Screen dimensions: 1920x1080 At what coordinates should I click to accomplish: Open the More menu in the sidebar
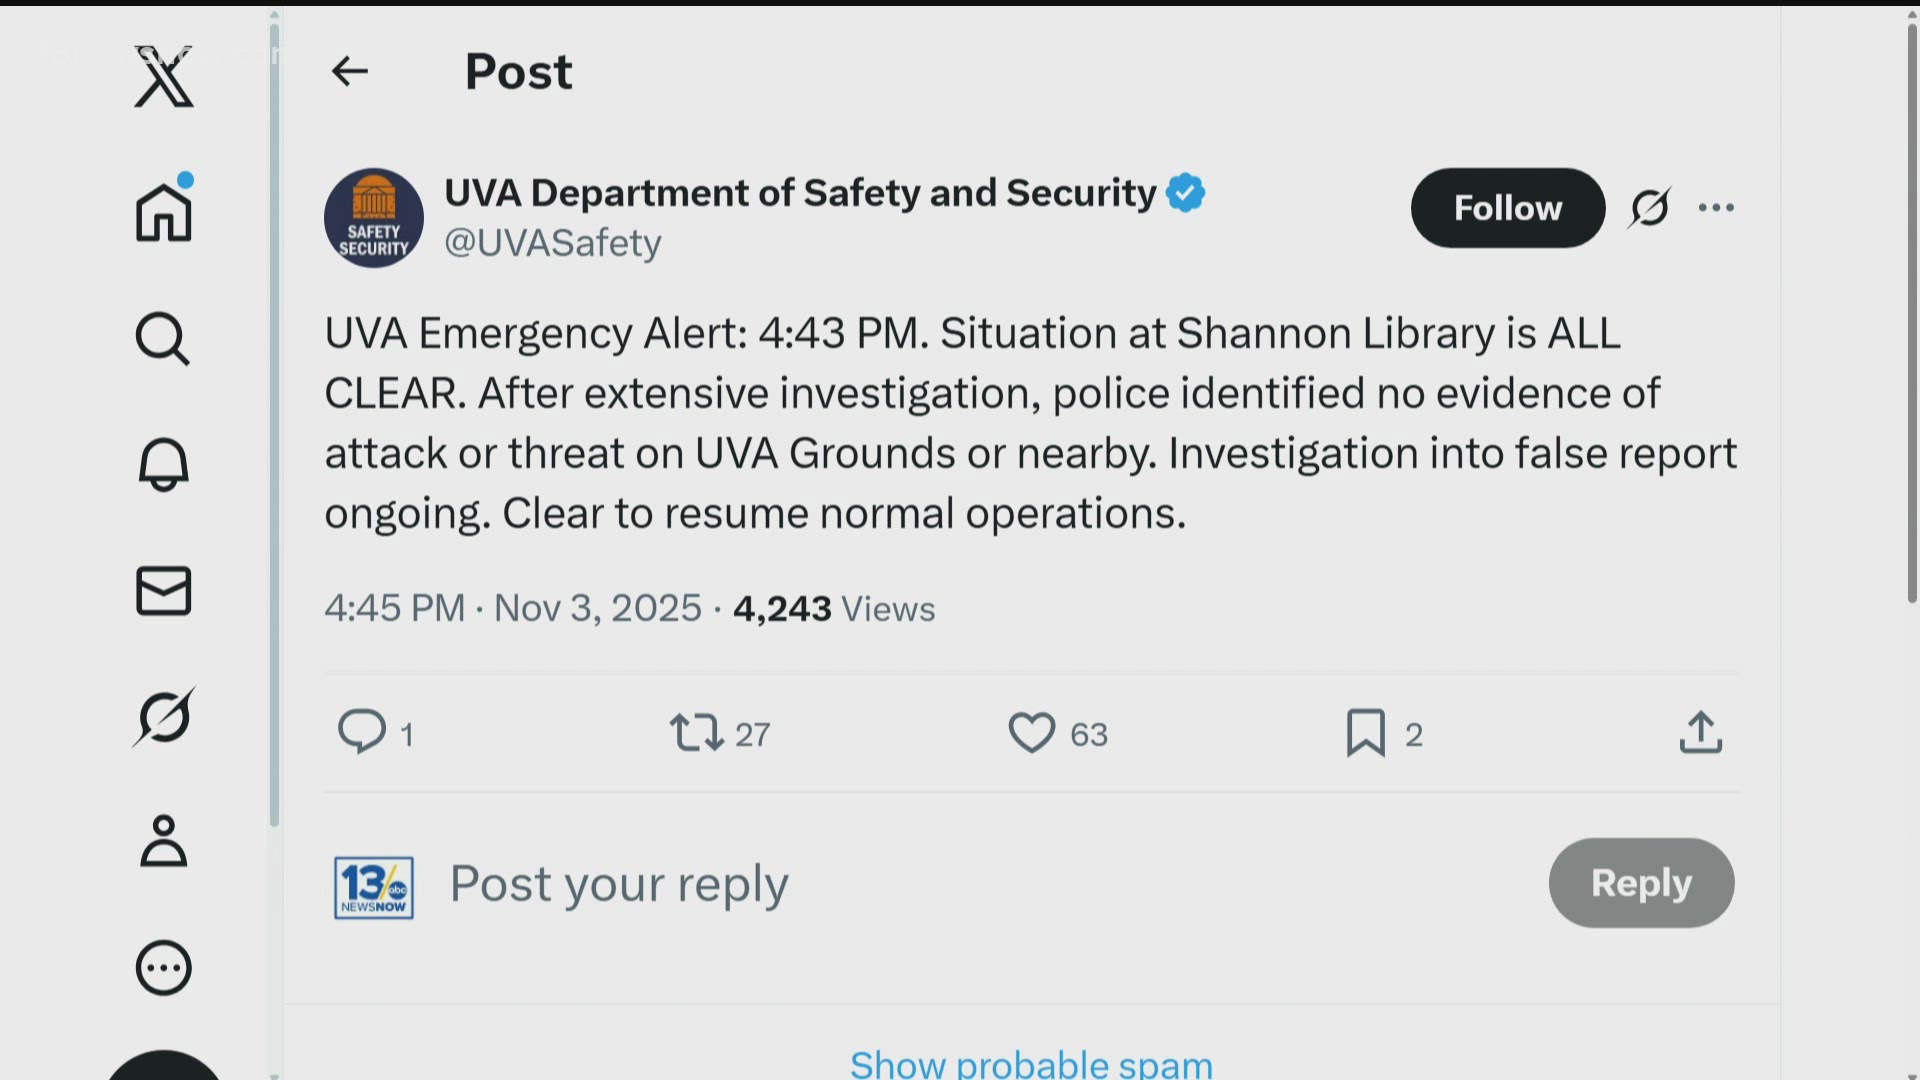(x=163, y=967)
